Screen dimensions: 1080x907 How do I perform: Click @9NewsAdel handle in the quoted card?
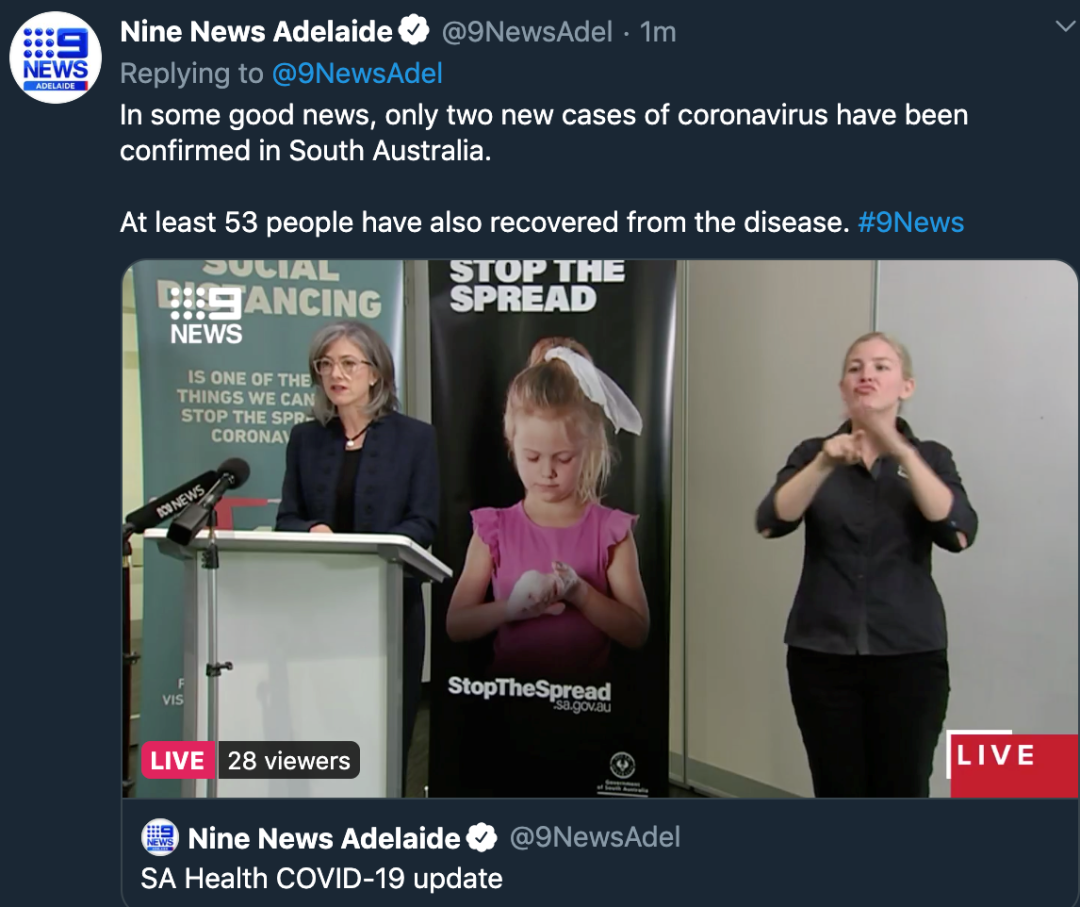click(x=594, y=837)
